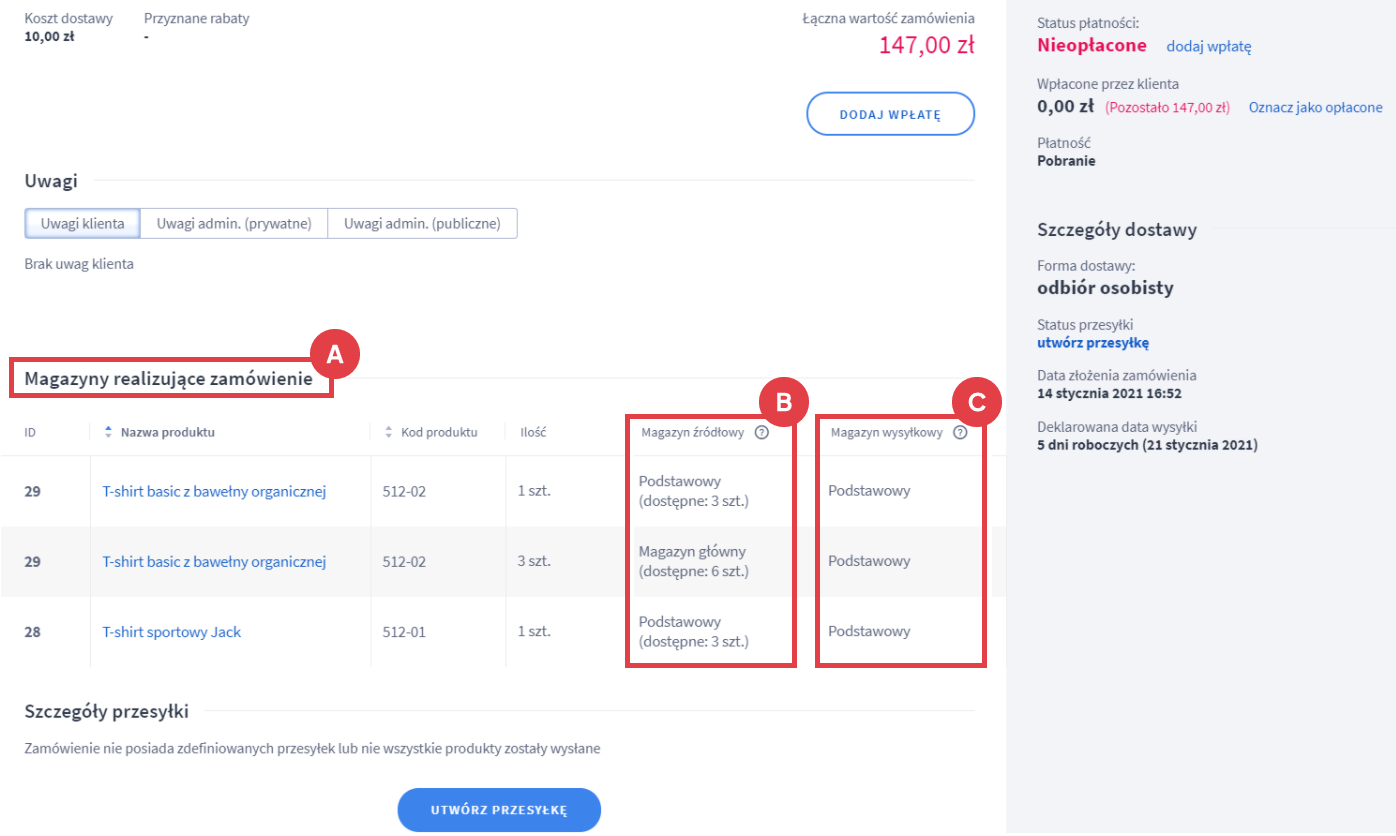Open second T-shirt basic z bawełny organicznej row
Viewport: 1396px width, 836px height.
[216, 561]
